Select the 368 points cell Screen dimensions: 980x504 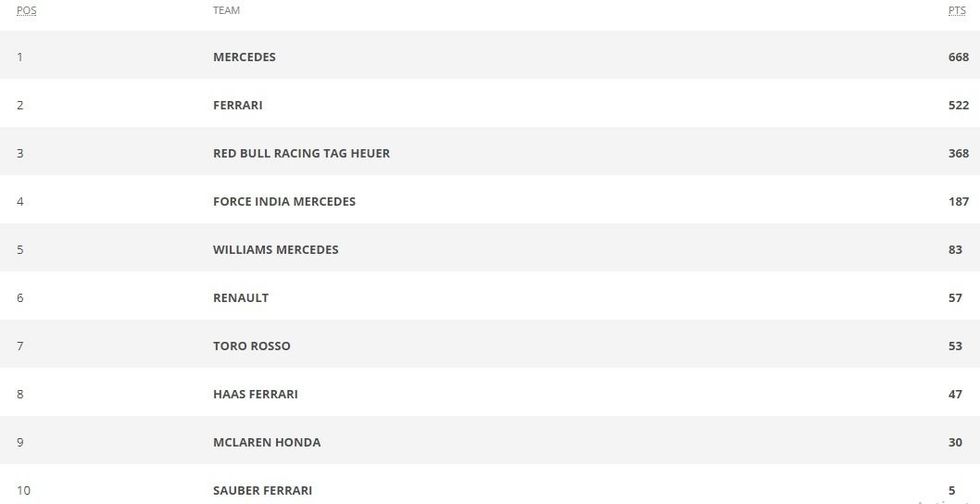(958, 153)
